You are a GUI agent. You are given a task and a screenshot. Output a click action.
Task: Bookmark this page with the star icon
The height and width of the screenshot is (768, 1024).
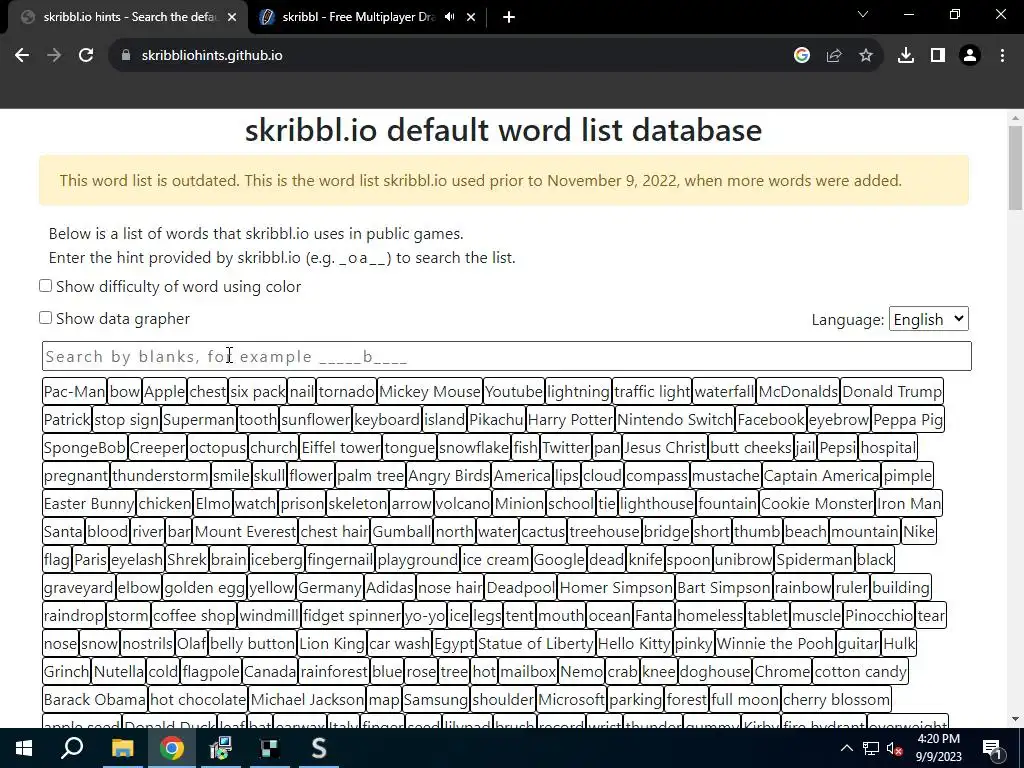pyautogui.click(x=866, y=56)
